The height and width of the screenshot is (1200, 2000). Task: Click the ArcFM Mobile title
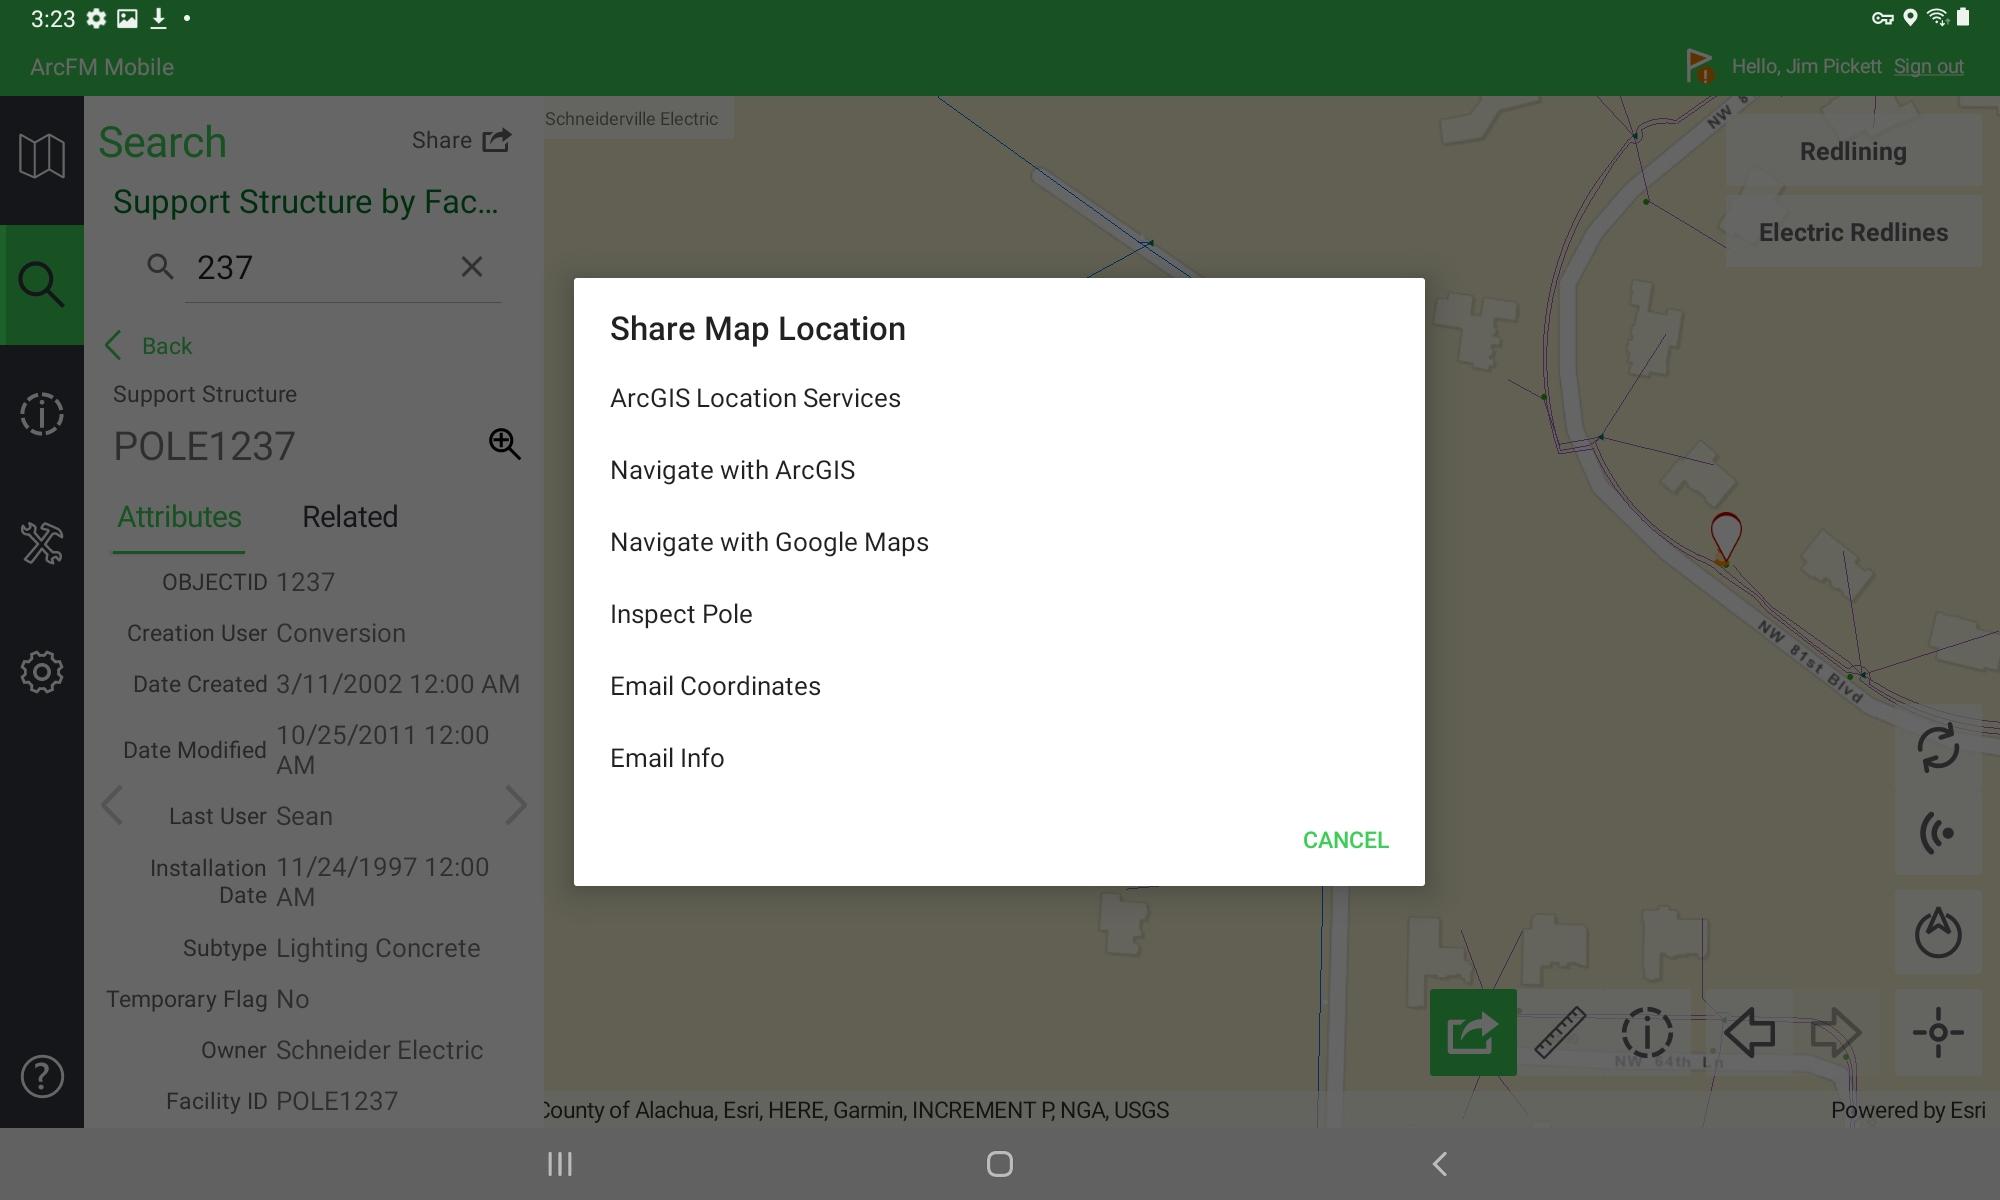(102, 67)
